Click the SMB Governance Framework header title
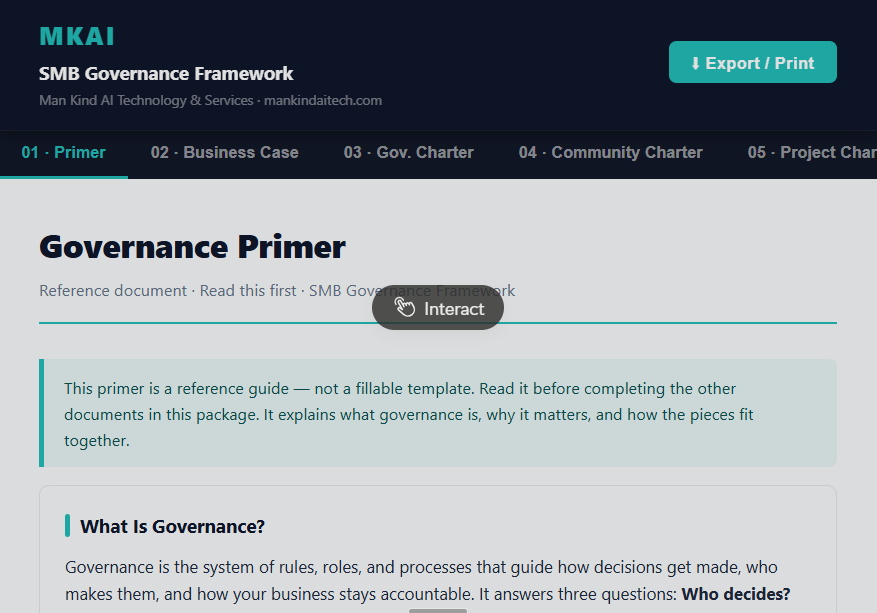877x613 pixels. 166,74
